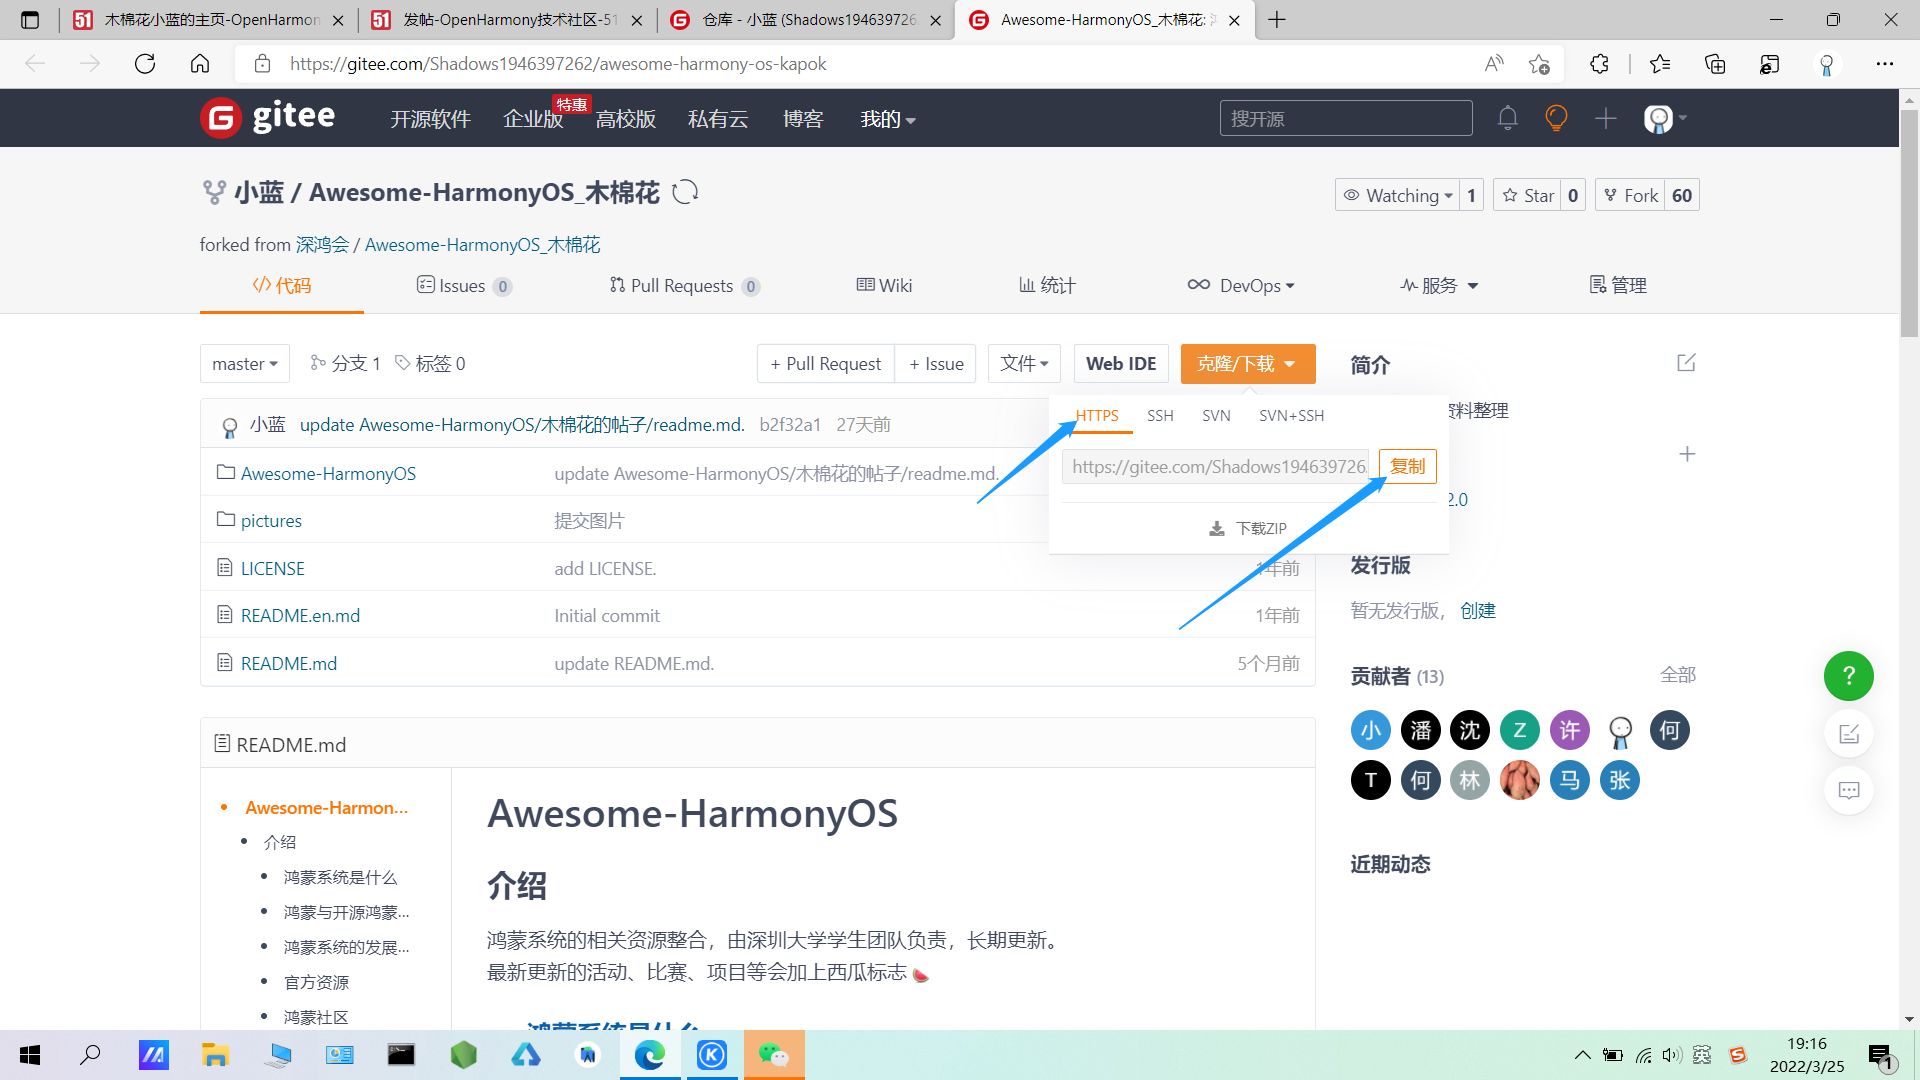Click the browser refresh button
The width and height of the screenshot is (1920, 1080).
pos(145,64)
